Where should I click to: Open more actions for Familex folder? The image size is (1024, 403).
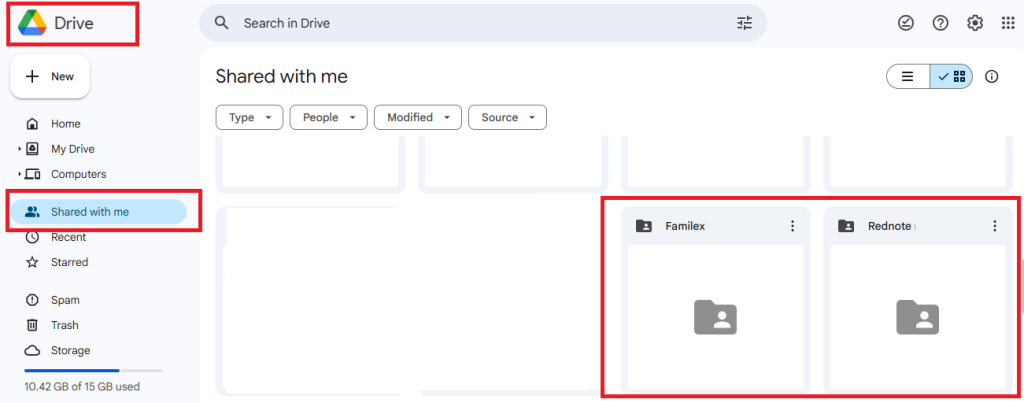click(x=792, y=226)
